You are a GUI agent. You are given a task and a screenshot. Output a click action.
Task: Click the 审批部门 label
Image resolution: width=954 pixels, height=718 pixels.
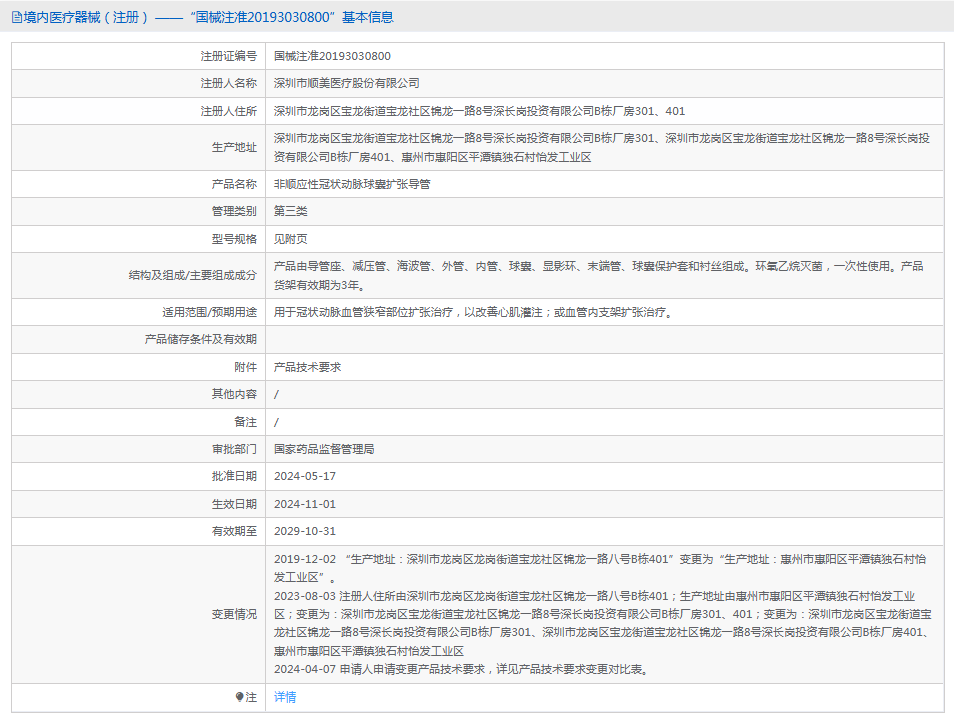pos(234,449)
